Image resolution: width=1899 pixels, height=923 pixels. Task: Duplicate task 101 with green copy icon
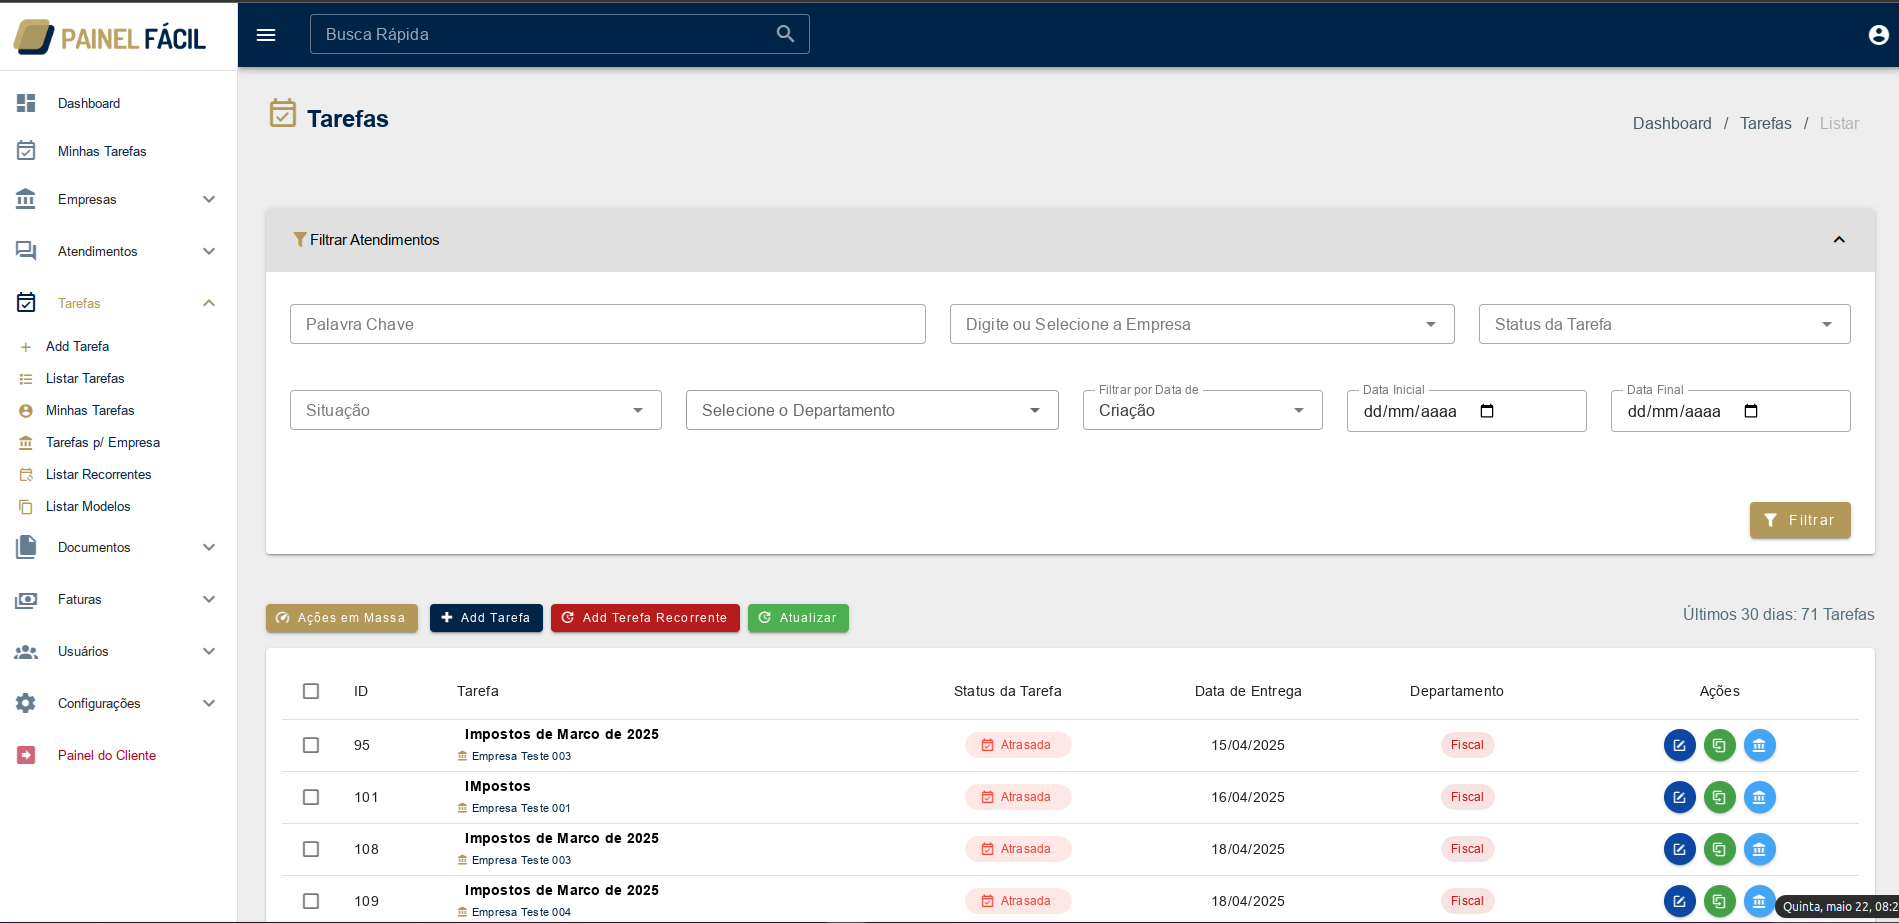(x=1719, y=797)
